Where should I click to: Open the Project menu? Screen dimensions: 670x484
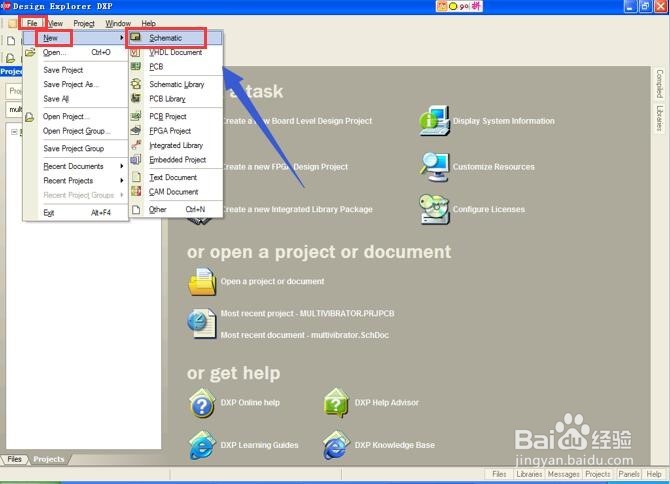pyautogui.click(x=84, y=23)
